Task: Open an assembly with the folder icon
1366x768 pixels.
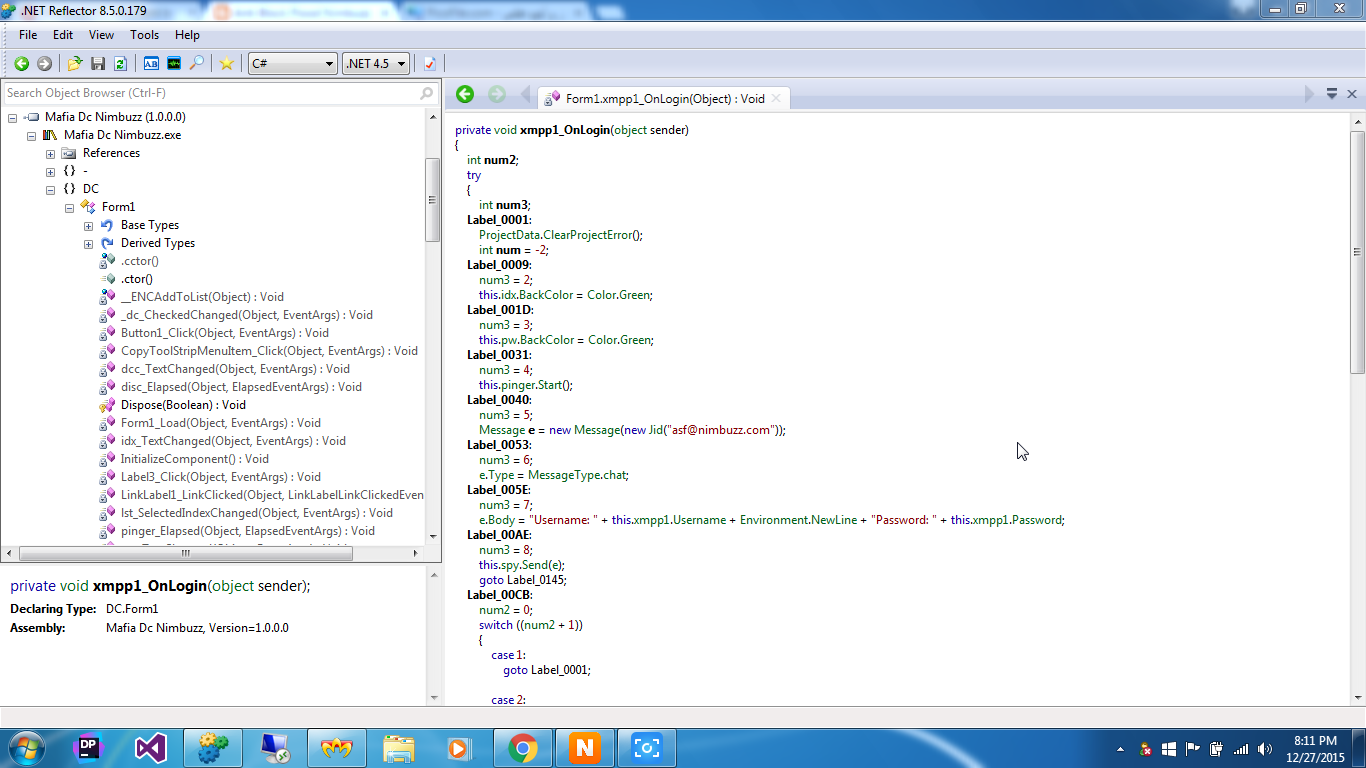Action: coord(75,63)
